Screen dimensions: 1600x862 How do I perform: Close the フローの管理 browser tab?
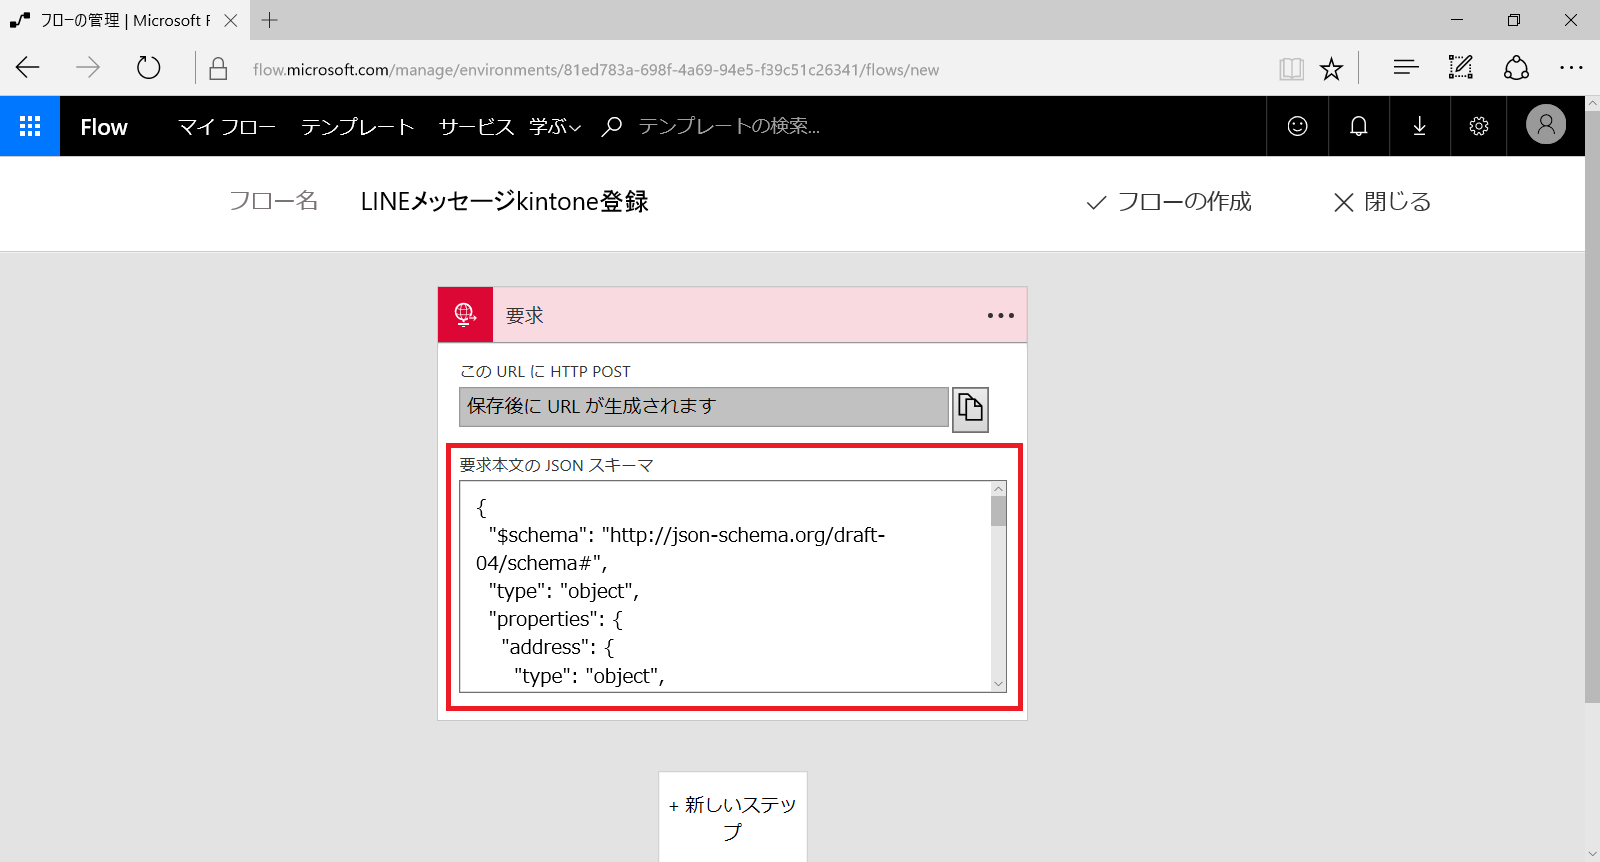(231, 20)
